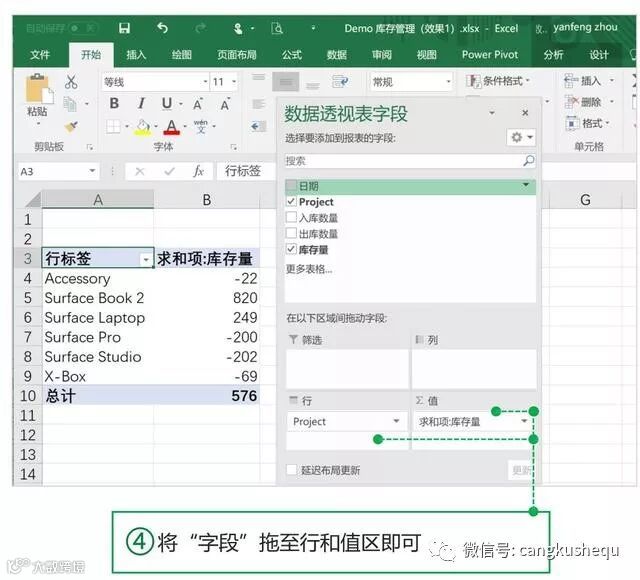Click the 更新 update button

tap(521, 470)
